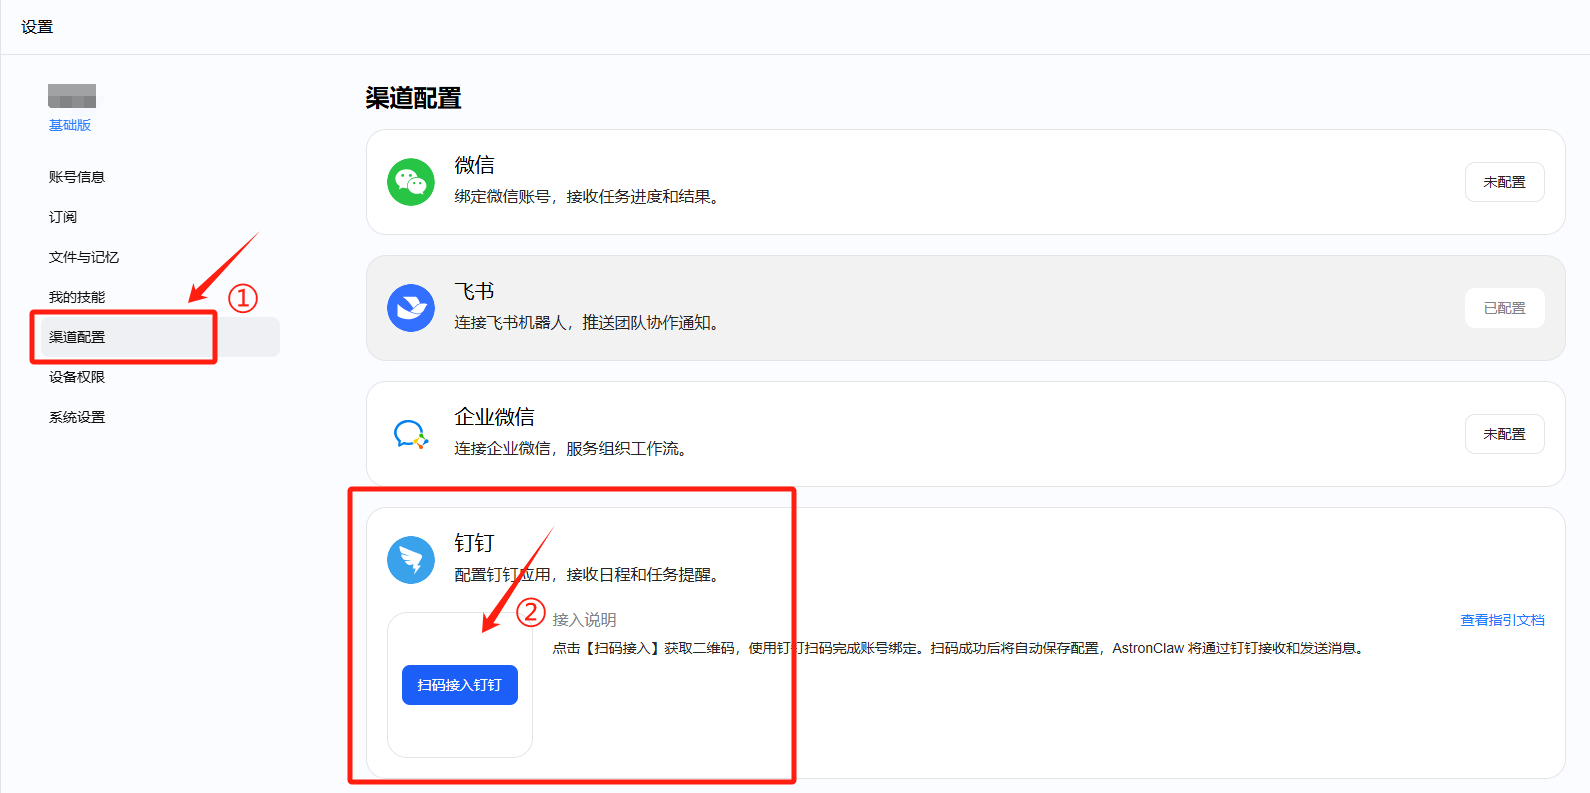The width and height of the screenshot is (1590, 793).
Task: Click the green WeChat icon
Action: [x=411, y=182]
